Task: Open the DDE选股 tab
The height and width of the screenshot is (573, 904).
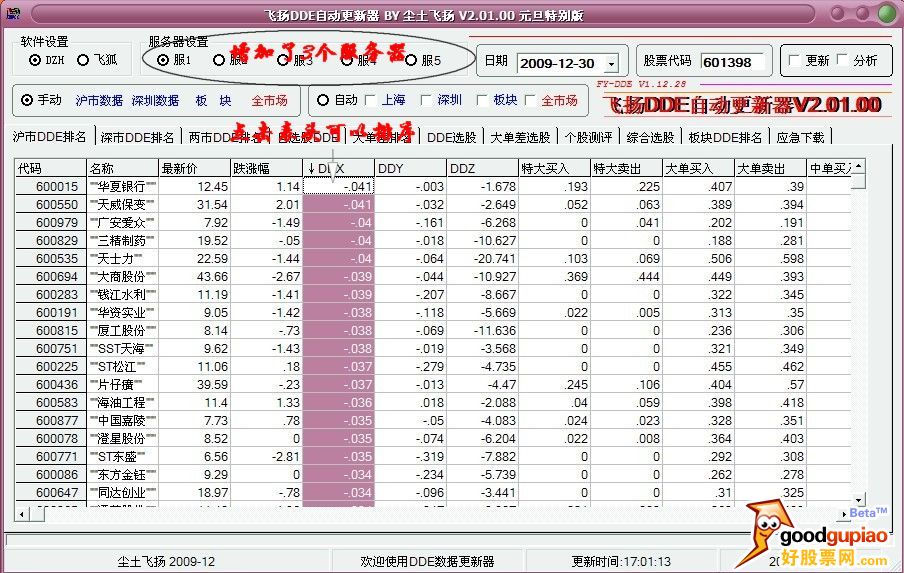Action: (451, 137)
